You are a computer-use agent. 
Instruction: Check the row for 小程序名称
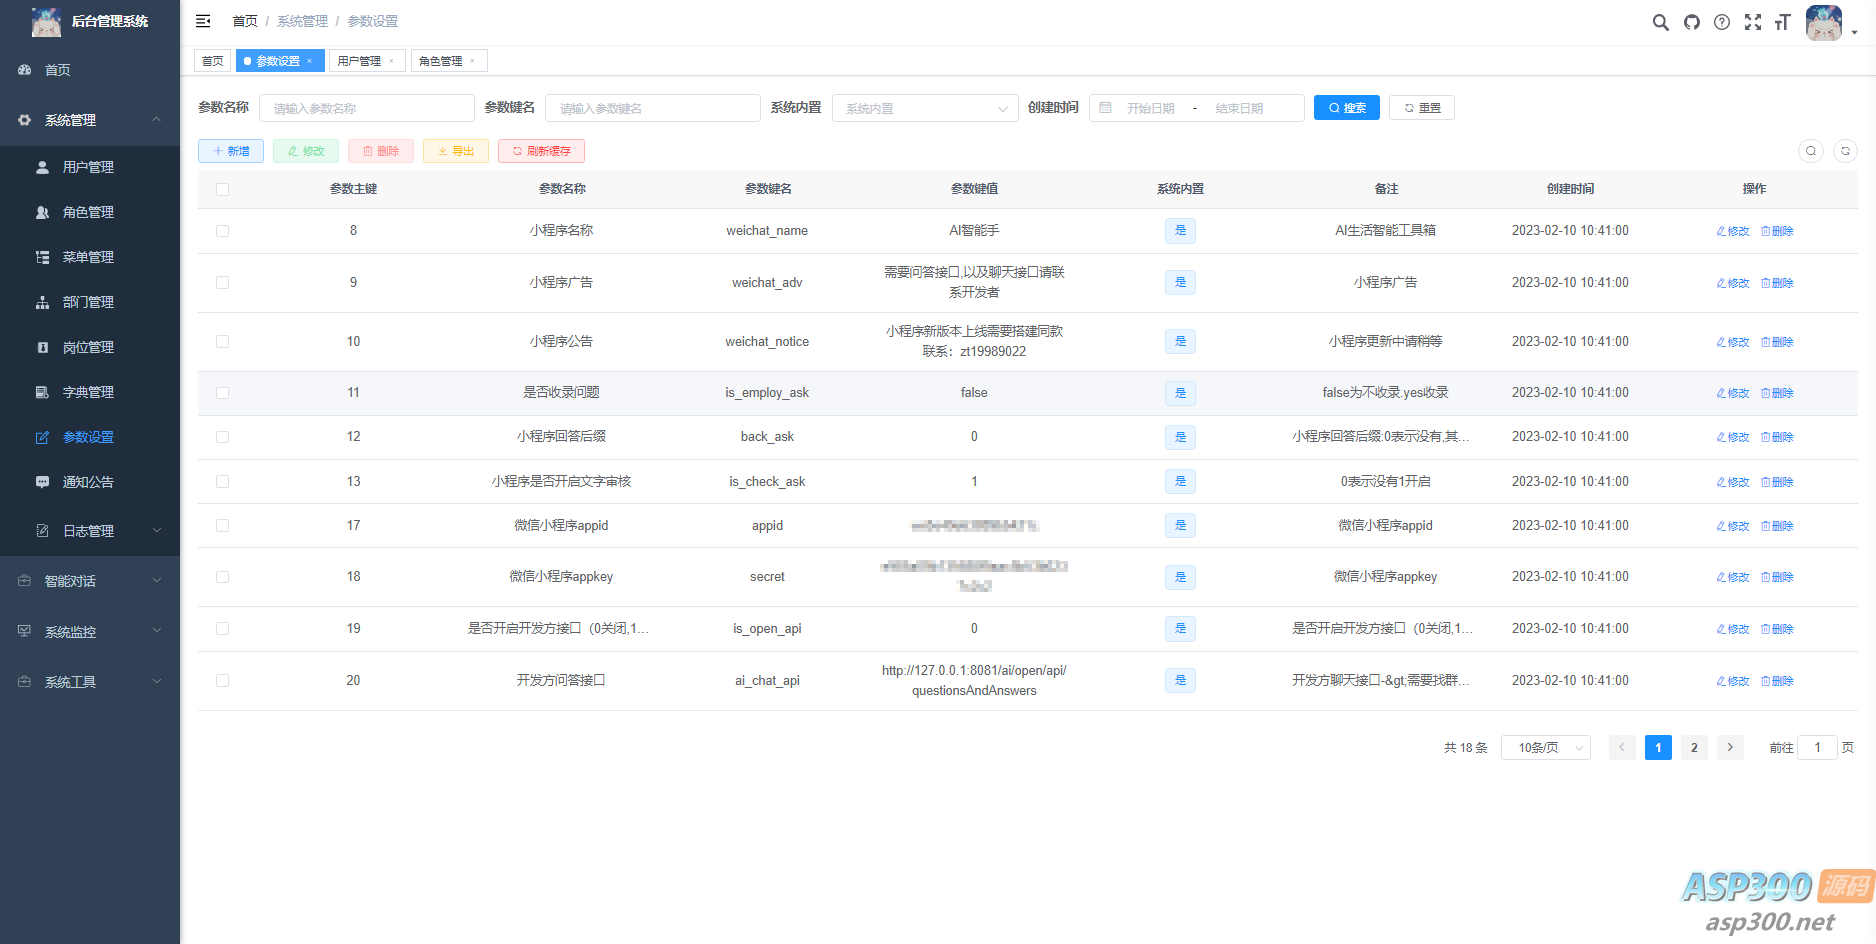click(x=222, y=231)
